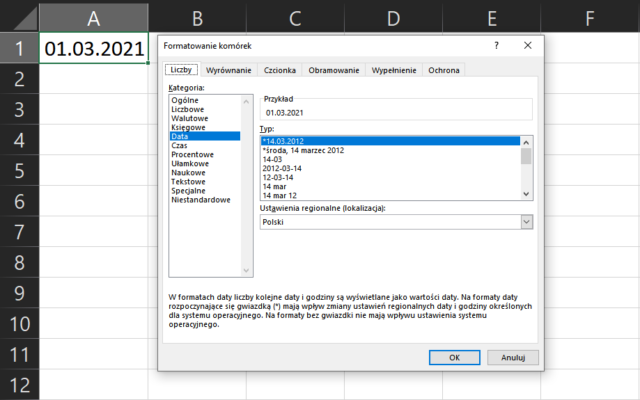
Task: Pick Czas category
Action: [x=204, y=145]
